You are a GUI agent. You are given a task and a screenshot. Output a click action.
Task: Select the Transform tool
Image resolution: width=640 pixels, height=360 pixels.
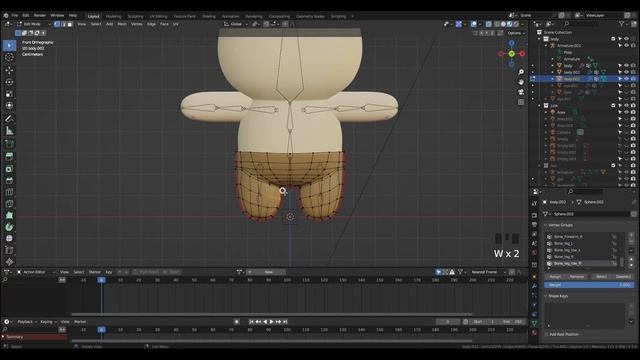tap(9, 106)
